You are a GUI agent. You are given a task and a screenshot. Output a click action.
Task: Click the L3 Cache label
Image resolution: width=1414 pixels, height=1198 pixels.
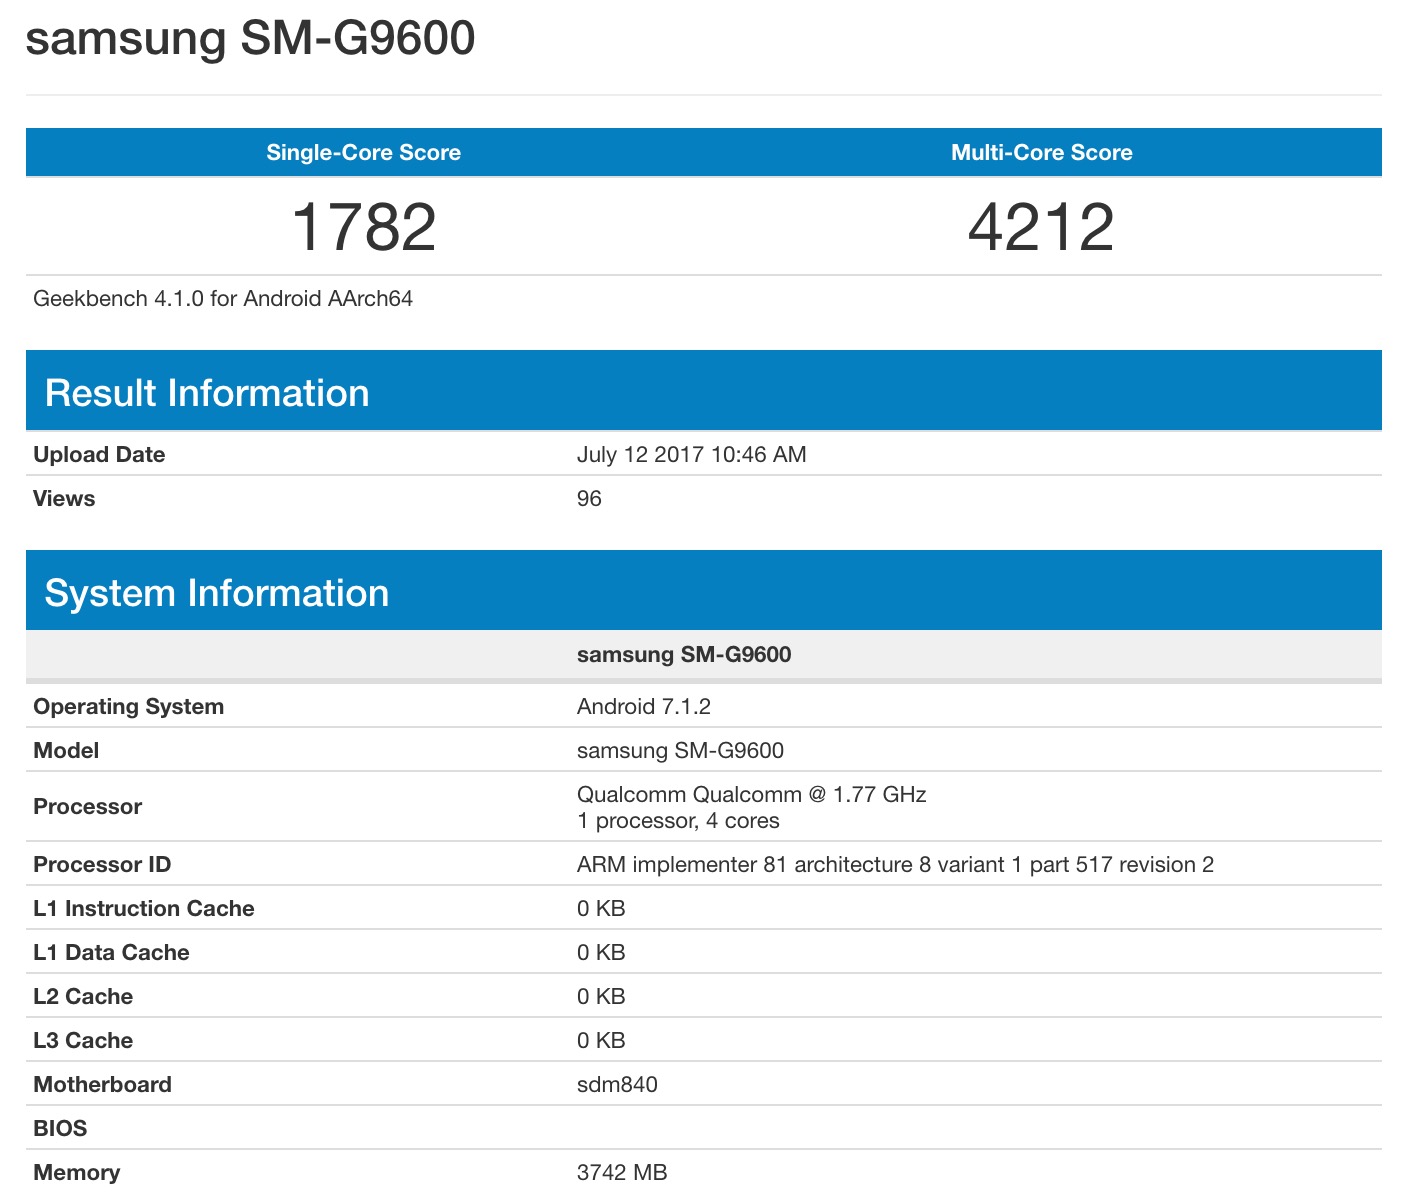click(83, 1041)
